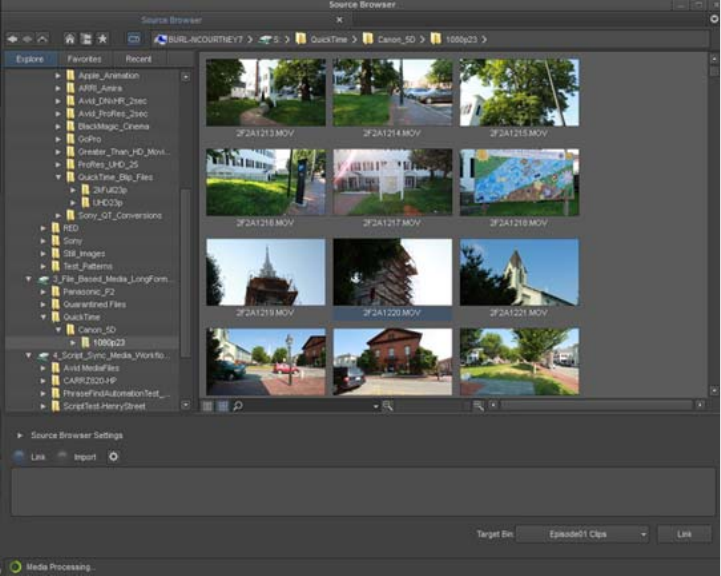The width and height of the screenshot is (721, 576).
Task: Switch to the Explore tab
Action: point(30,59)
